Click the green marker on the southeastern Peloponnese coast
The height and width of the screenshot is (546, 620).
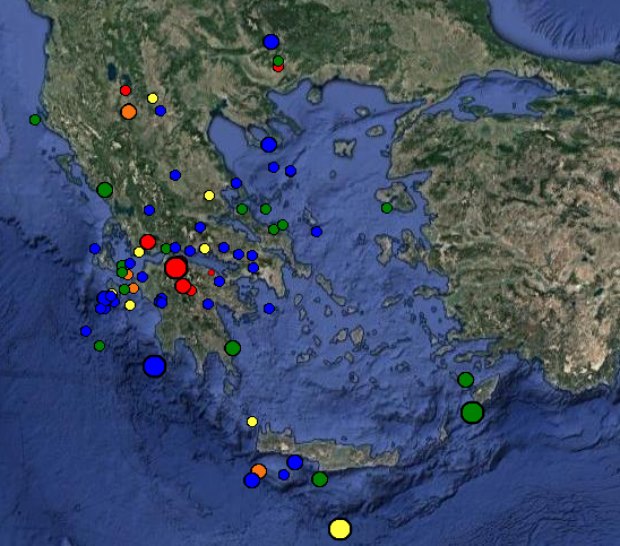point(232,348)
